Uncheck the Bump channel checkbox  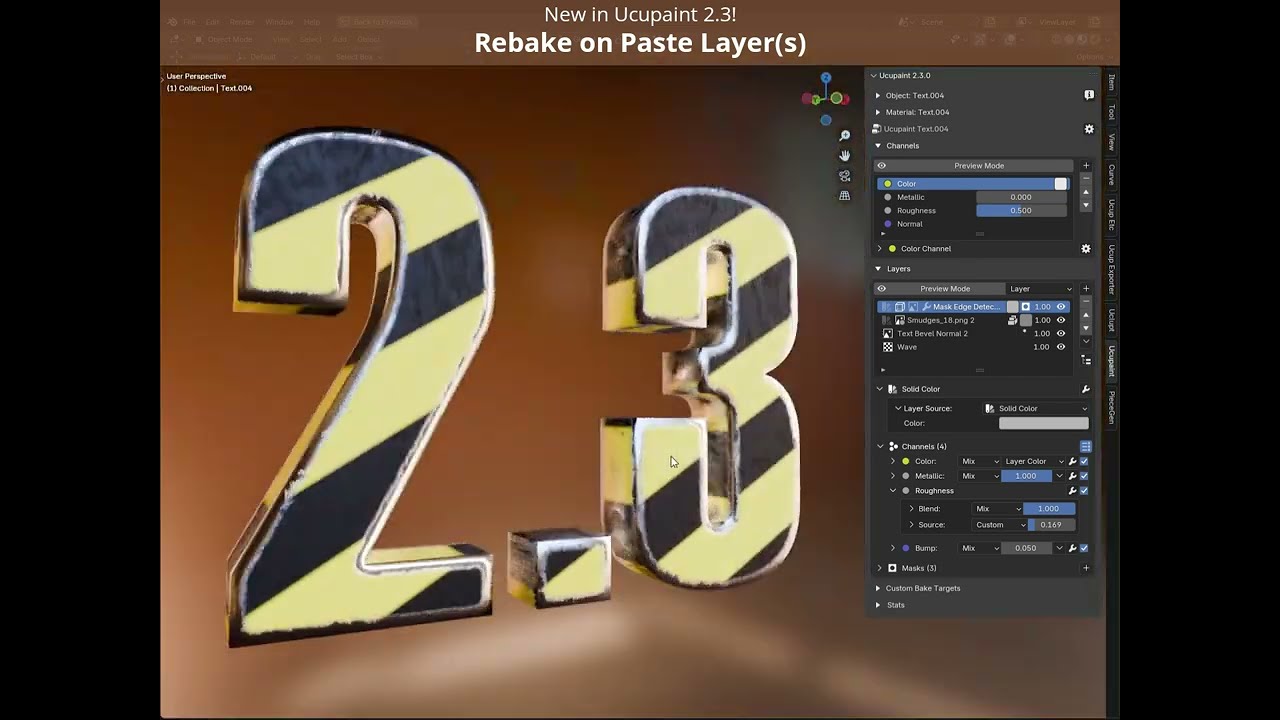[1084, 548]
